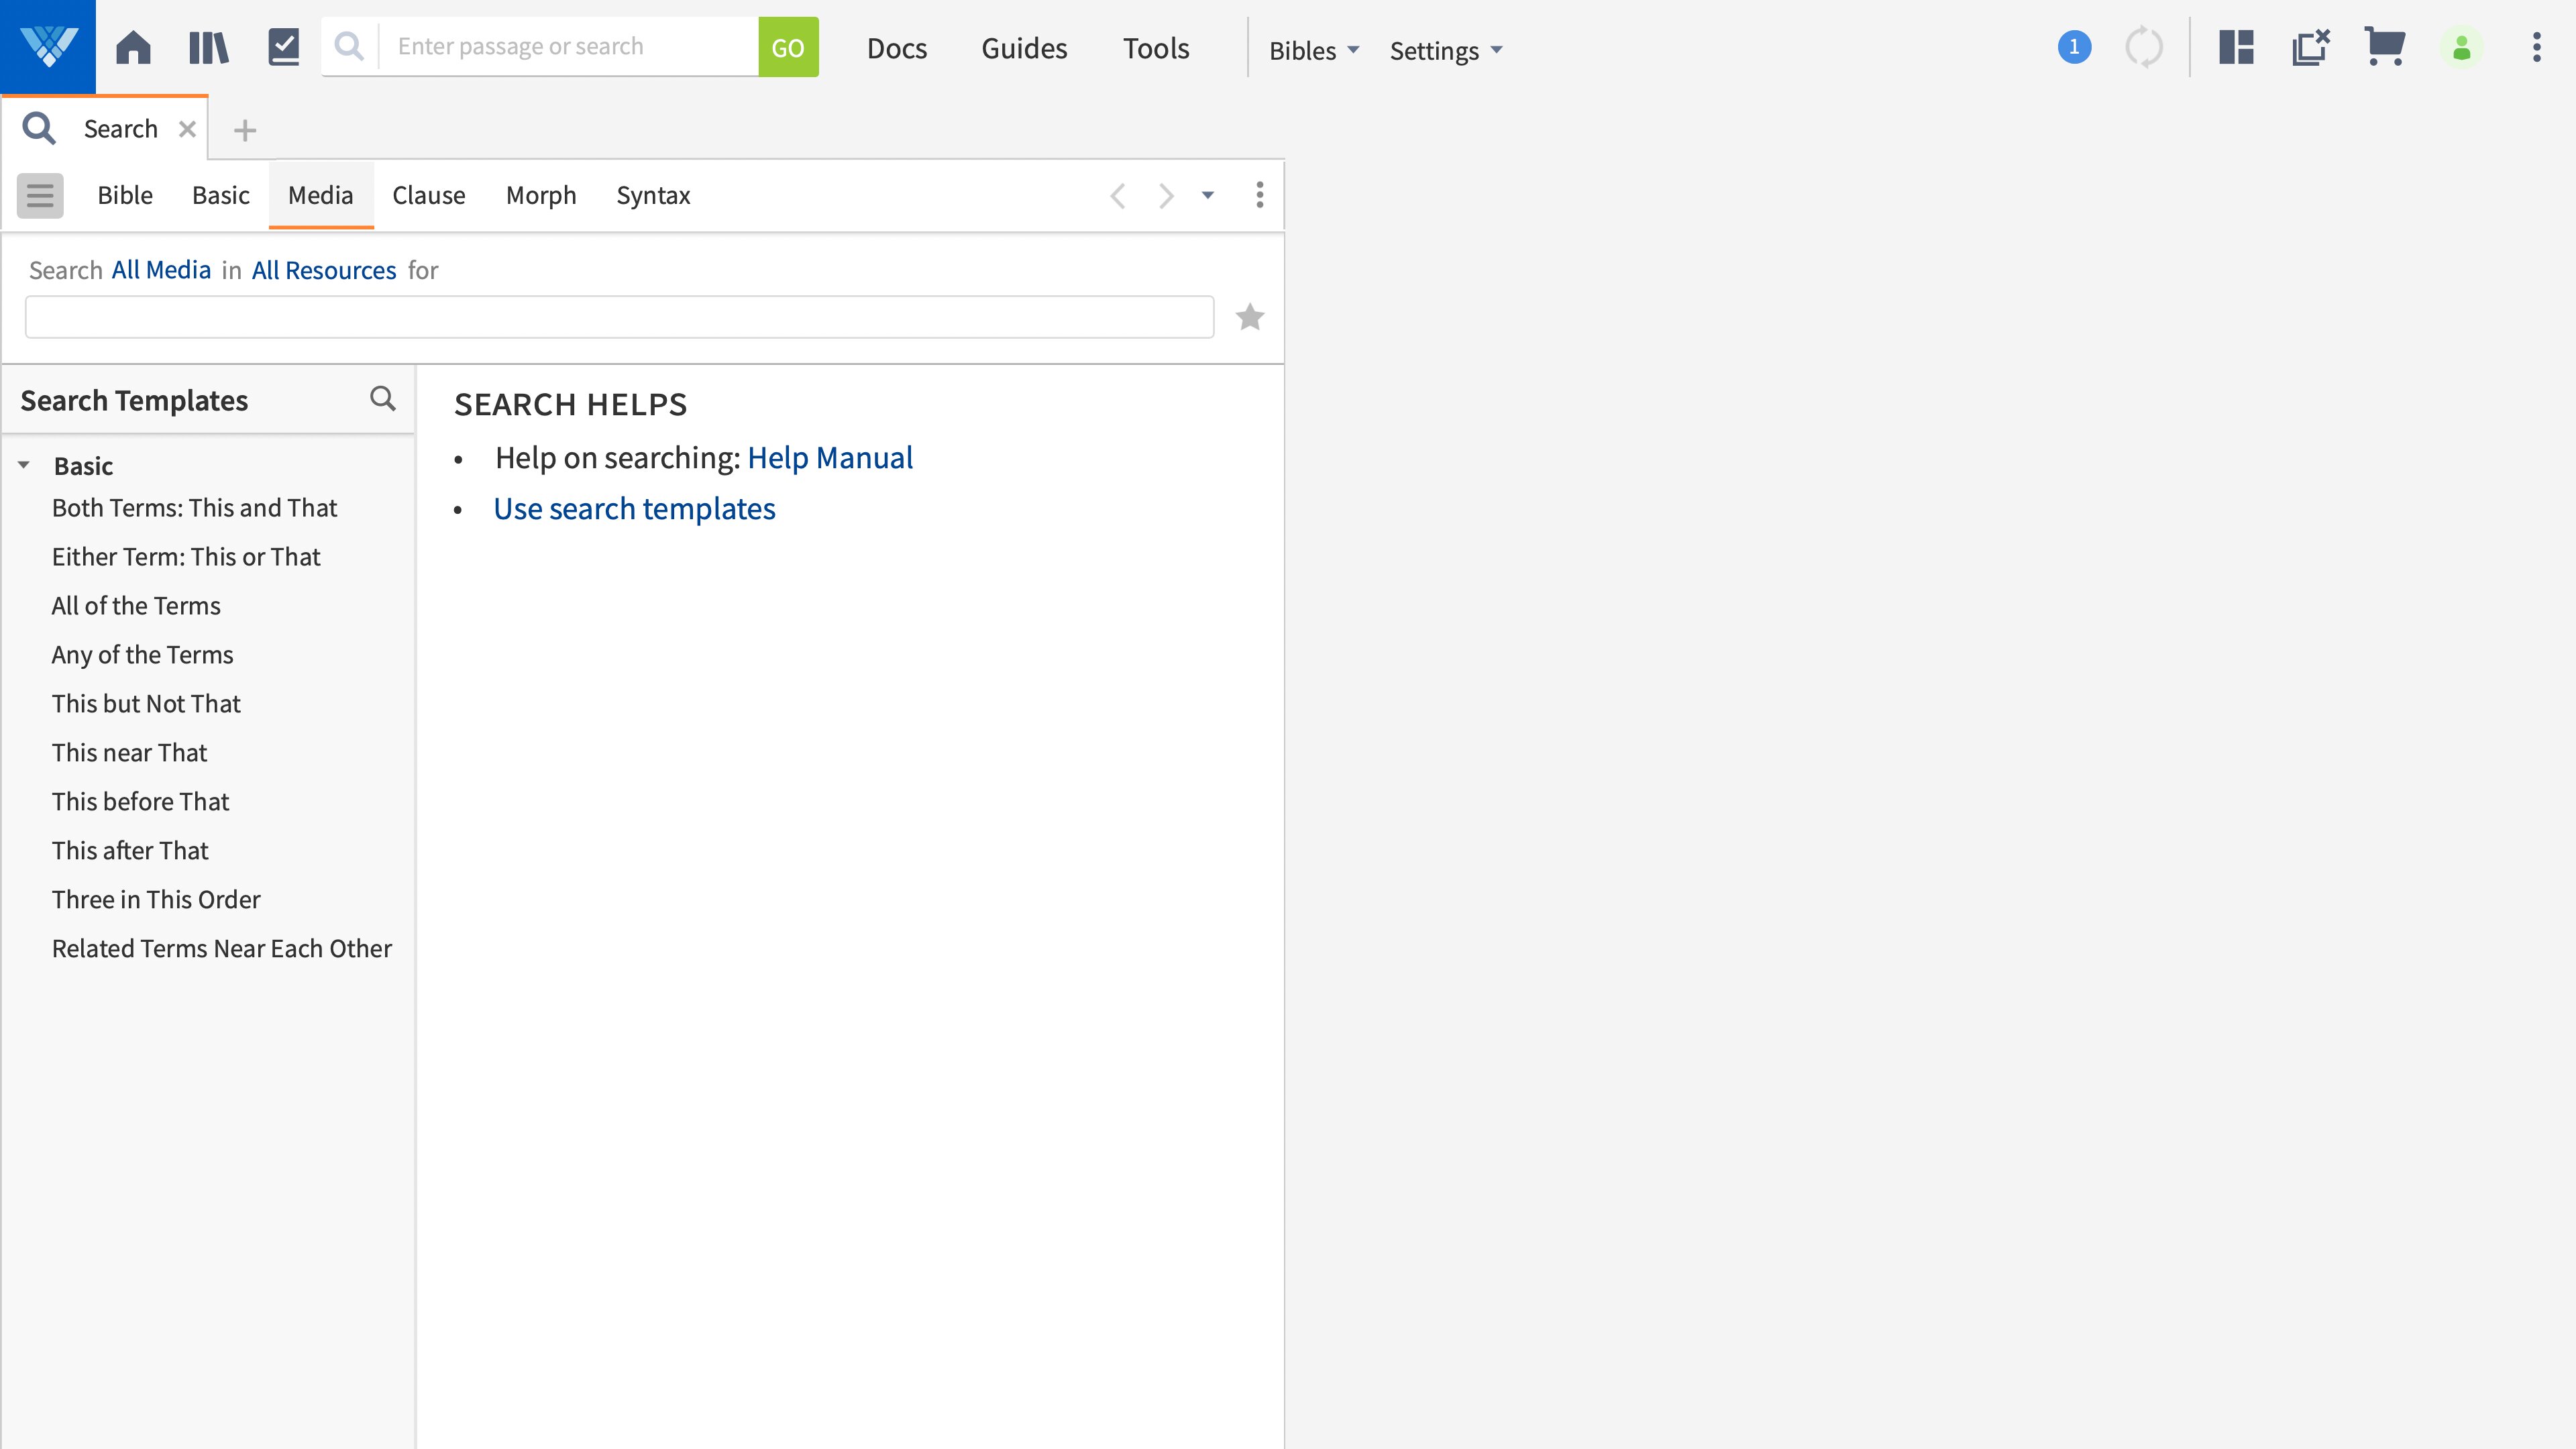Click the Layouts panel icon

(x=2236, y=47)
